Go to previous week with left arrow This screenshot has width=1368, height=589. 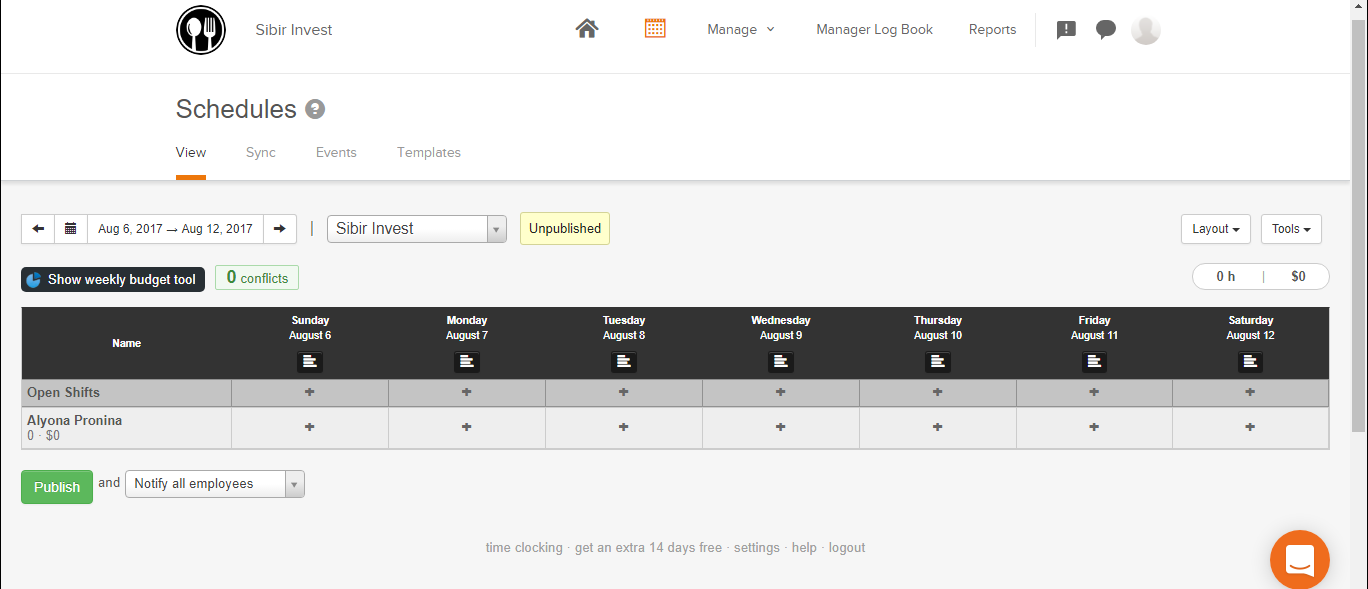tap(38, 229)
